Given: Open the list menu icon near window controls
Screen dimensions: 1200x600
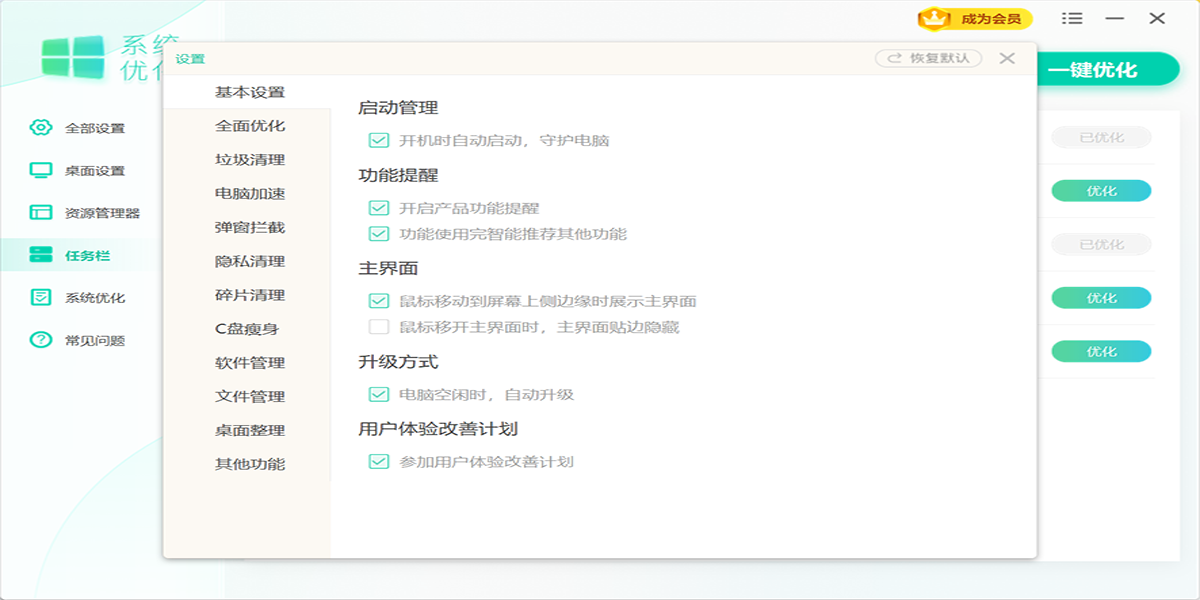Looking at the screenshot, I should tap(1073, 18).
